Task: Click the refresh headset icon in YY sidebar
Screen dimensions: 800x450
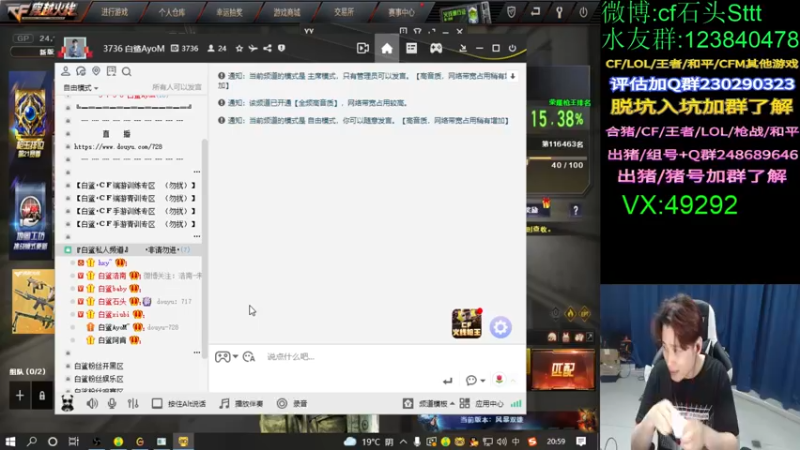Action: 81,71
